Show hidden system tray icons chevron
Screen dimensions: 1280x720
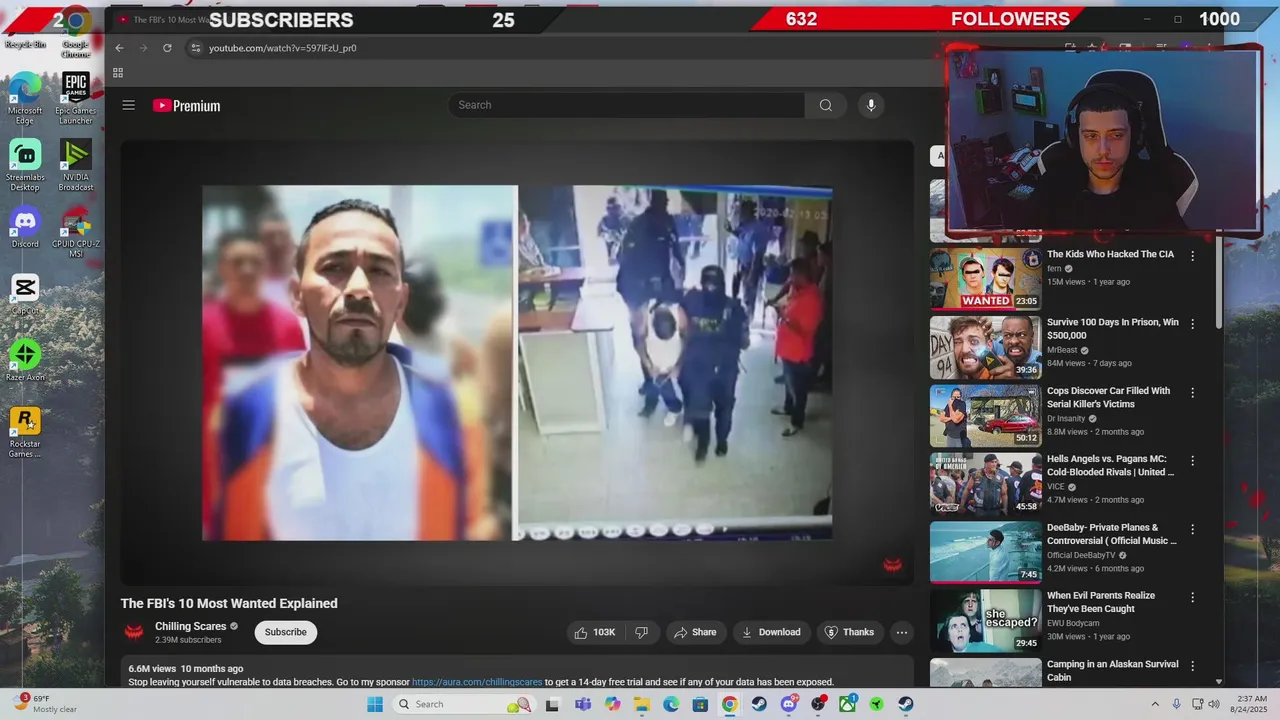(x=1155, y=704)
